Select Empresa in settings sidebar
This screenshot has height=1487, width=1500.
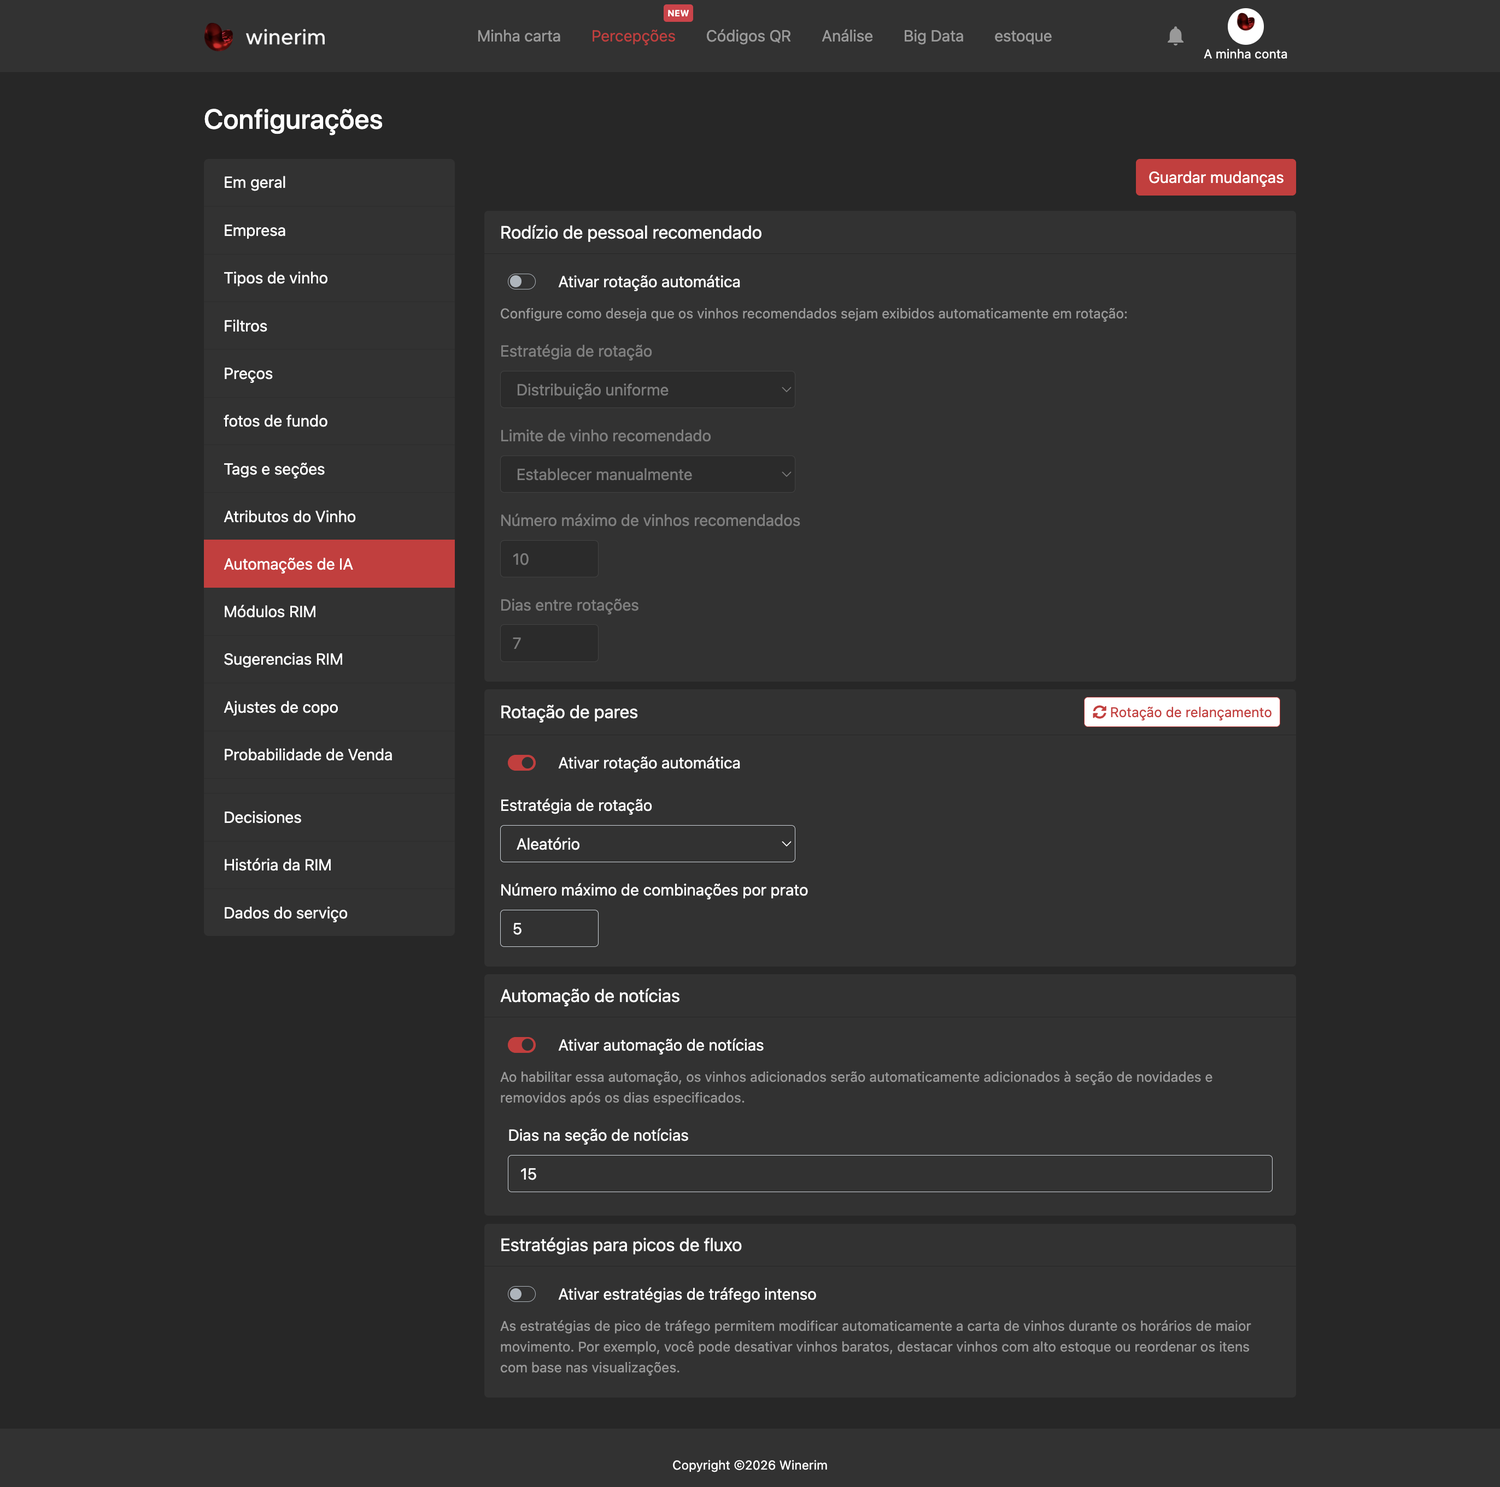pyautogui.click(x=329, y=230)
